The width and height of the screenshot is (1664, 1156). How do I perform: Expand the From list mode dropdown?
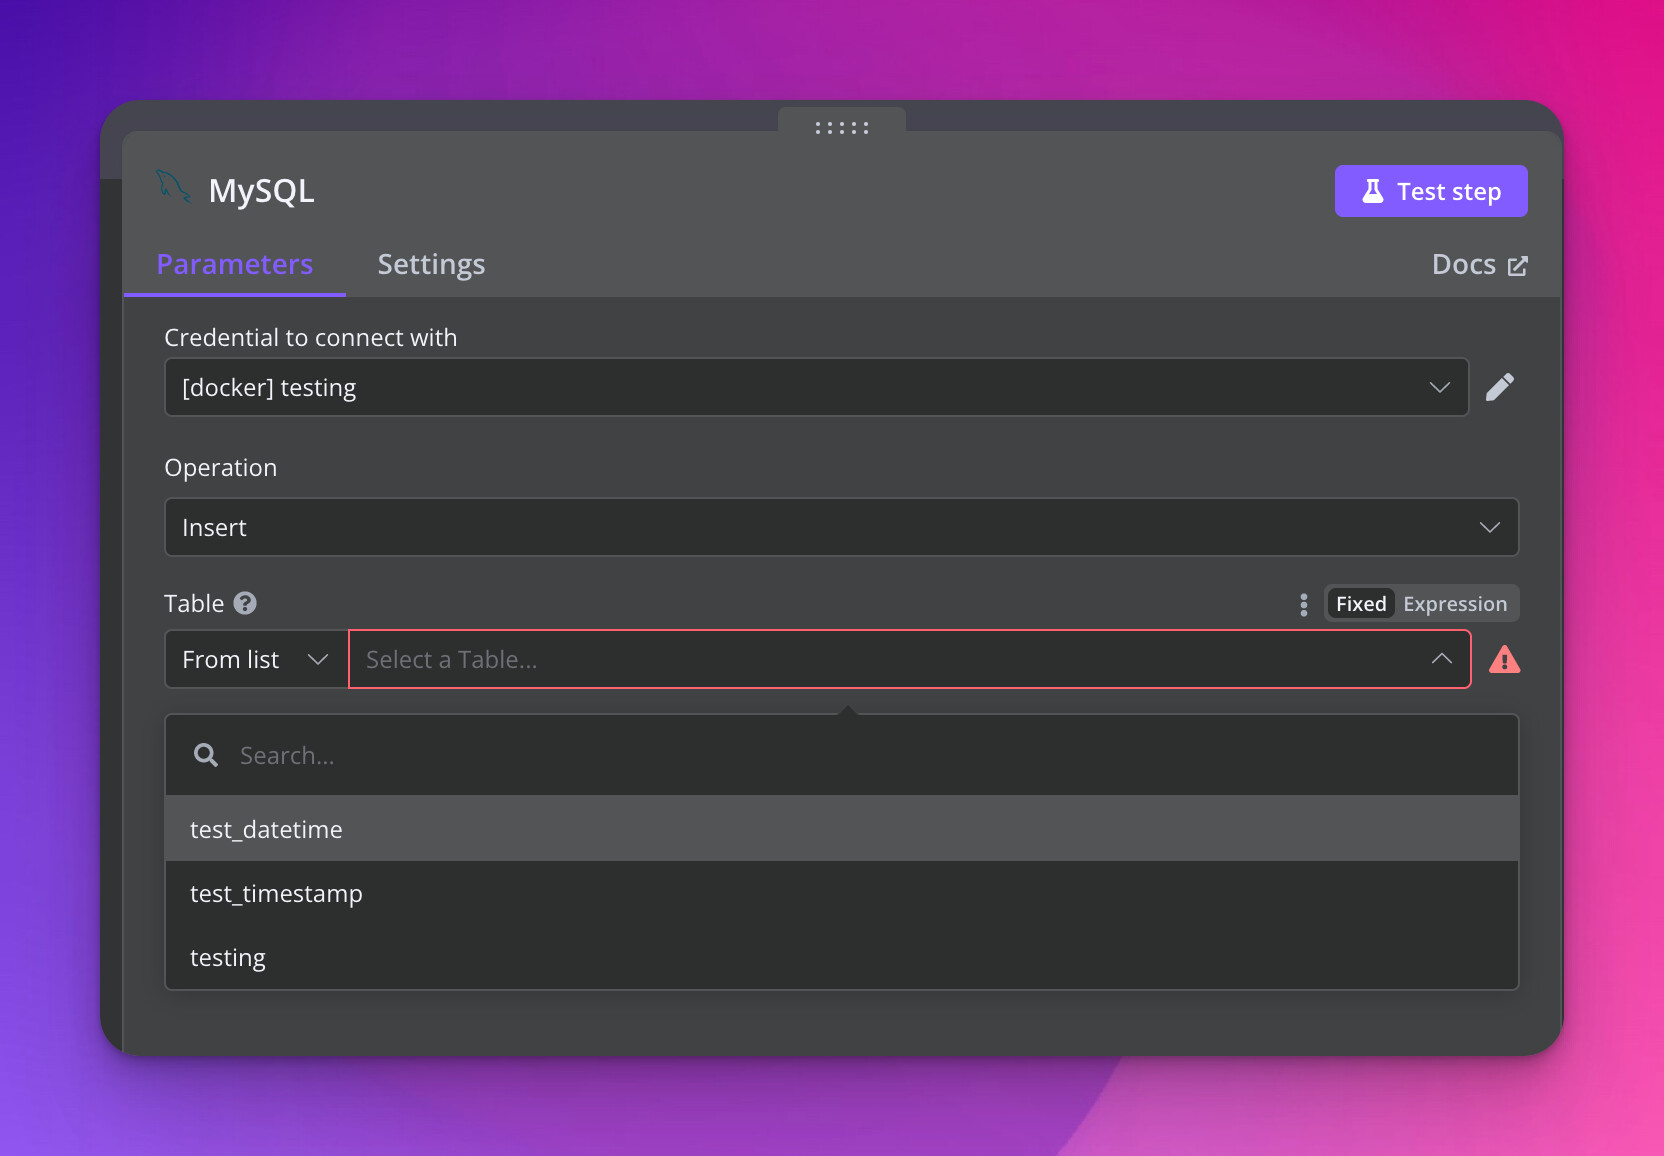[x=256, y=659]
